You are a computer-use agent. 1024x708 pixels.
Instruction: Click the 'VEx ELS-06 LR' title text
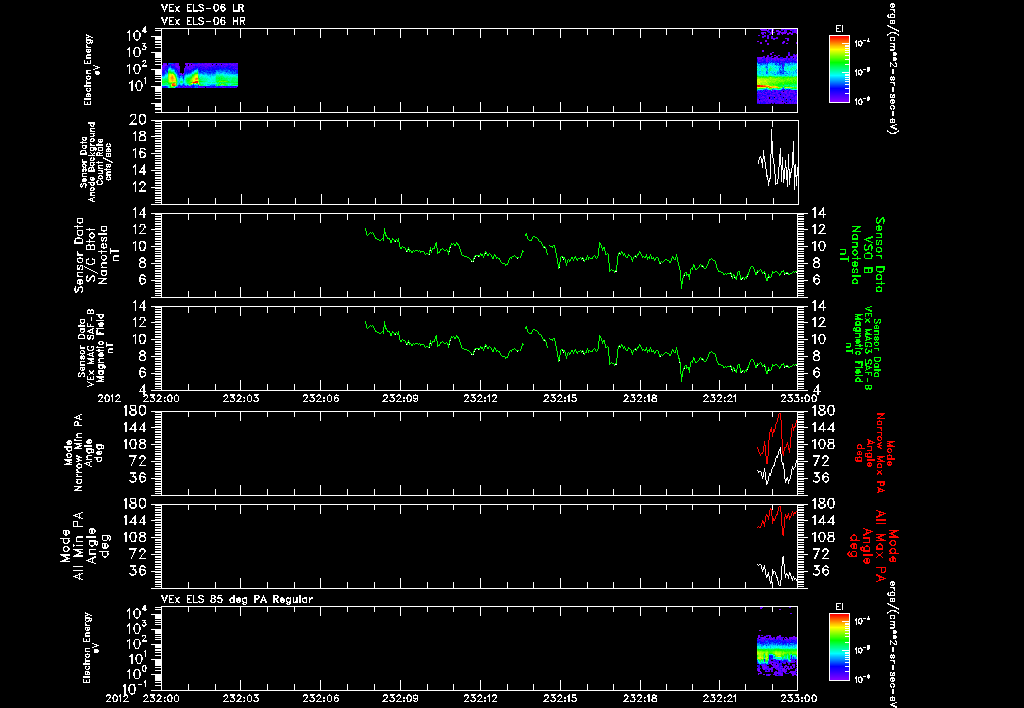click(x=203, y=8)
